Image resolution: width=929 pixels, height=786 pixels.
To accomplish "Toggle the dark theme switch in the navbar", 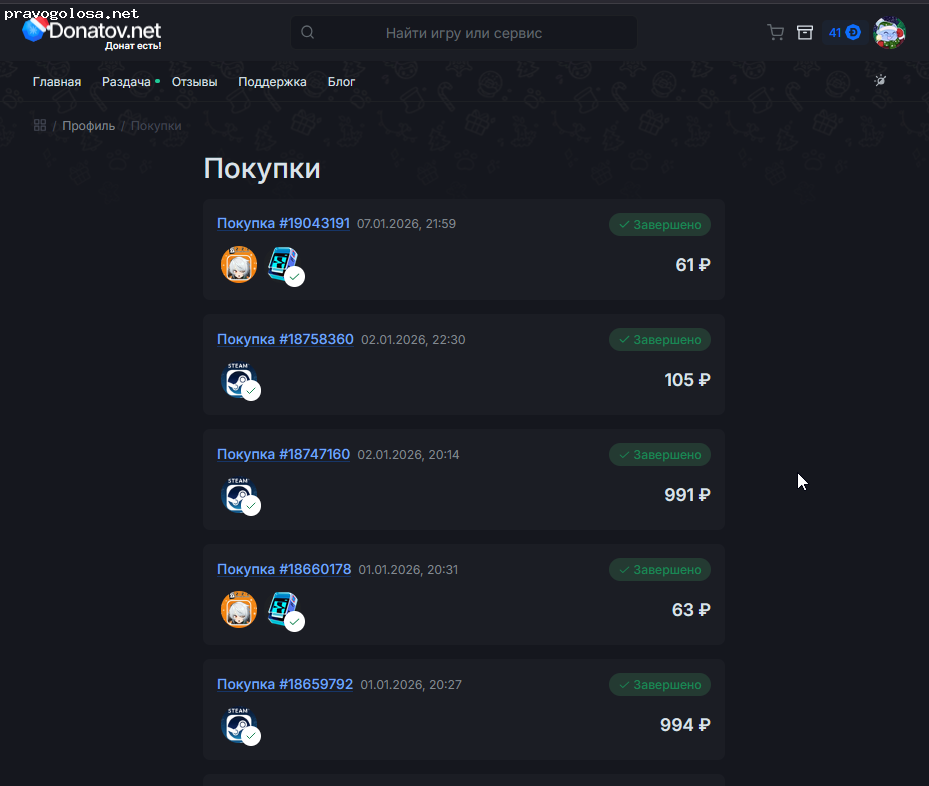I will (x=880, y=81).
